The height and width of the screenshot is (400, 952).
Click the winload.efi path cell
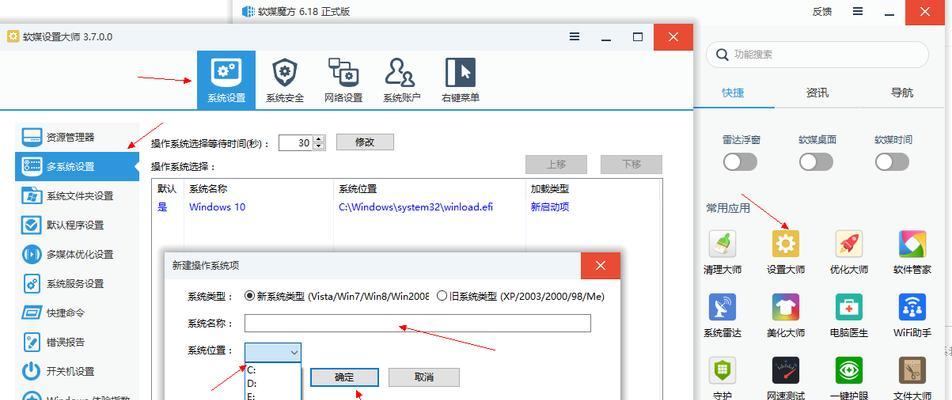tap(416, 207)
